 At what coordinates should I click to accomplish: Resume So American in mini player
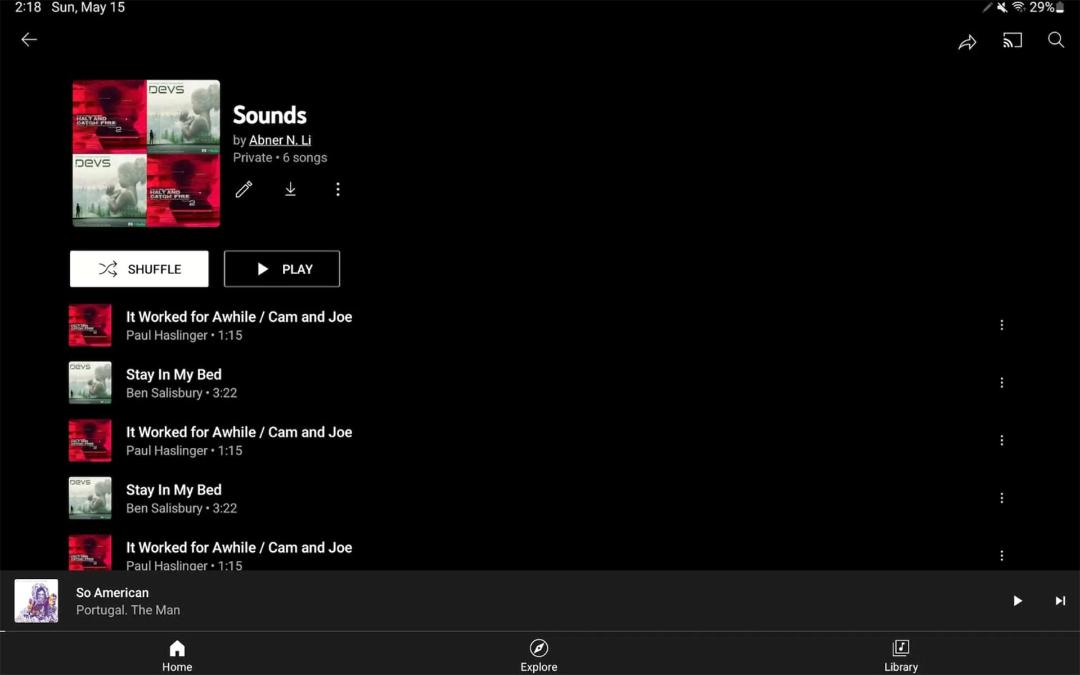(x=1017, y=601)
